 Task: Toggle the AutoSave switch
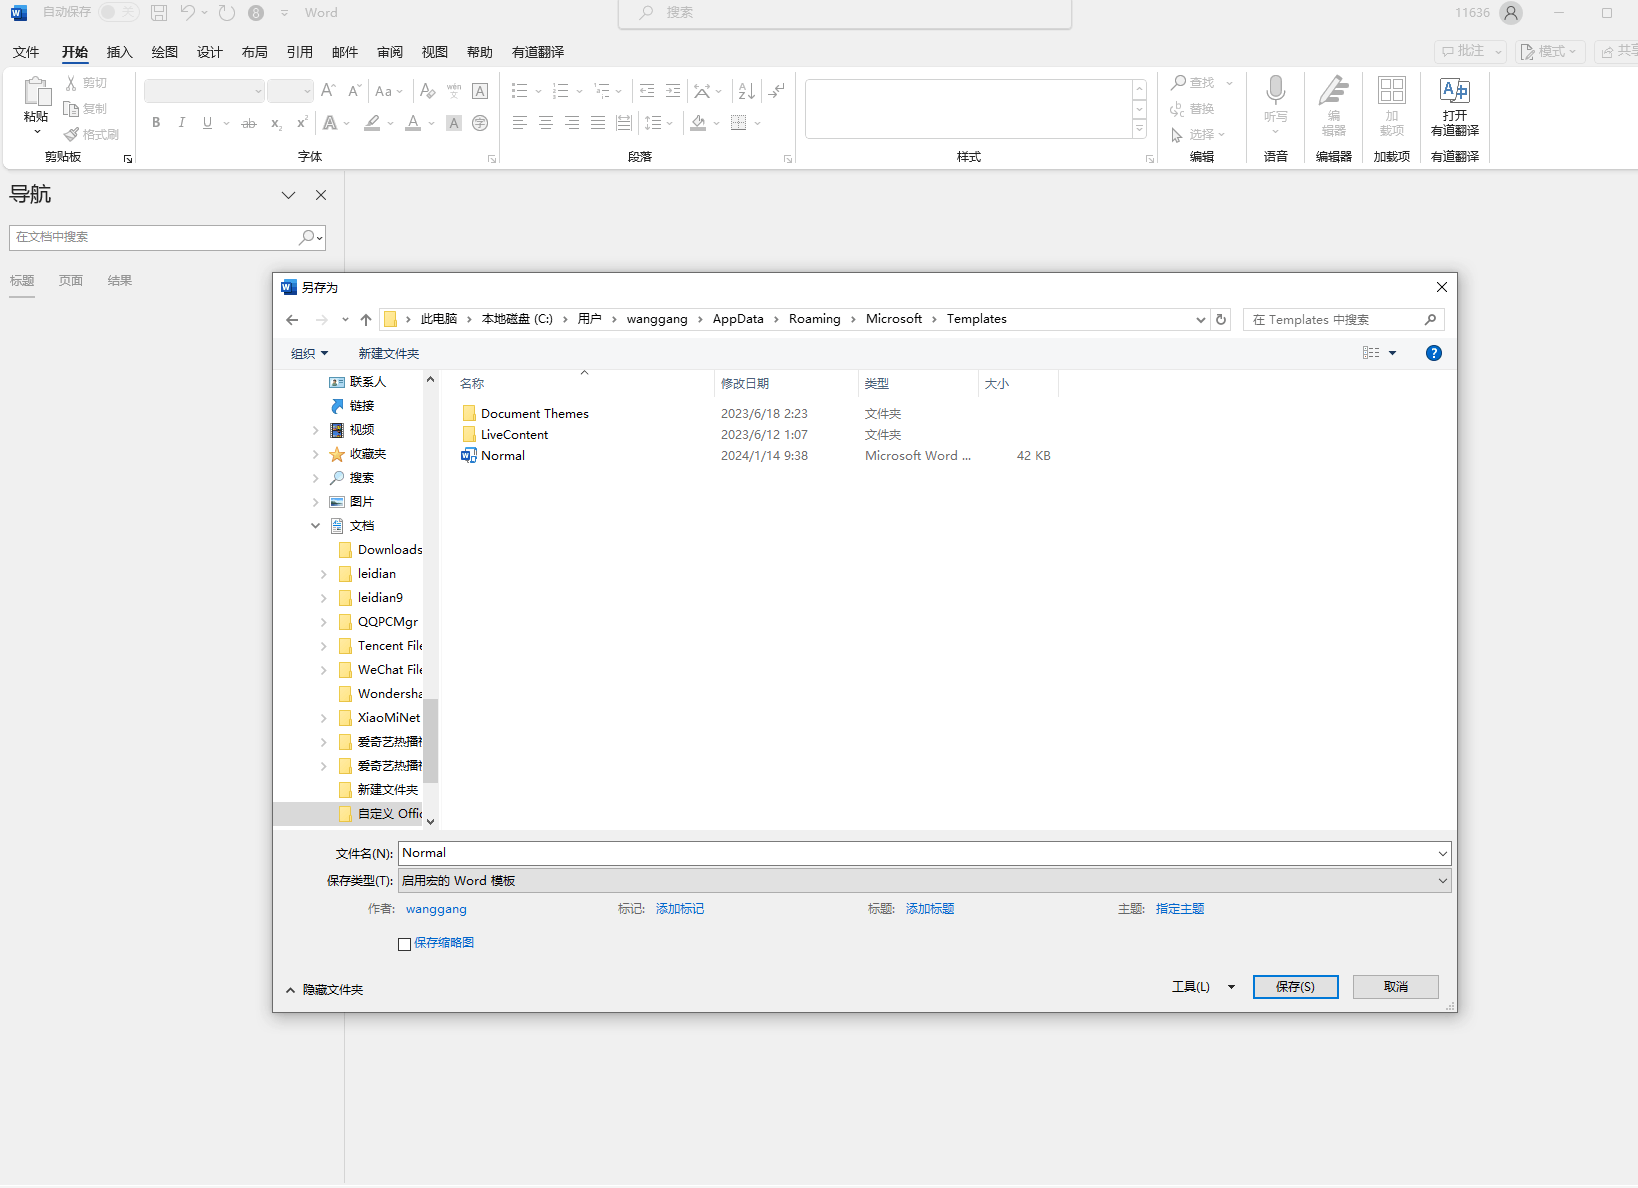(119, 13)
